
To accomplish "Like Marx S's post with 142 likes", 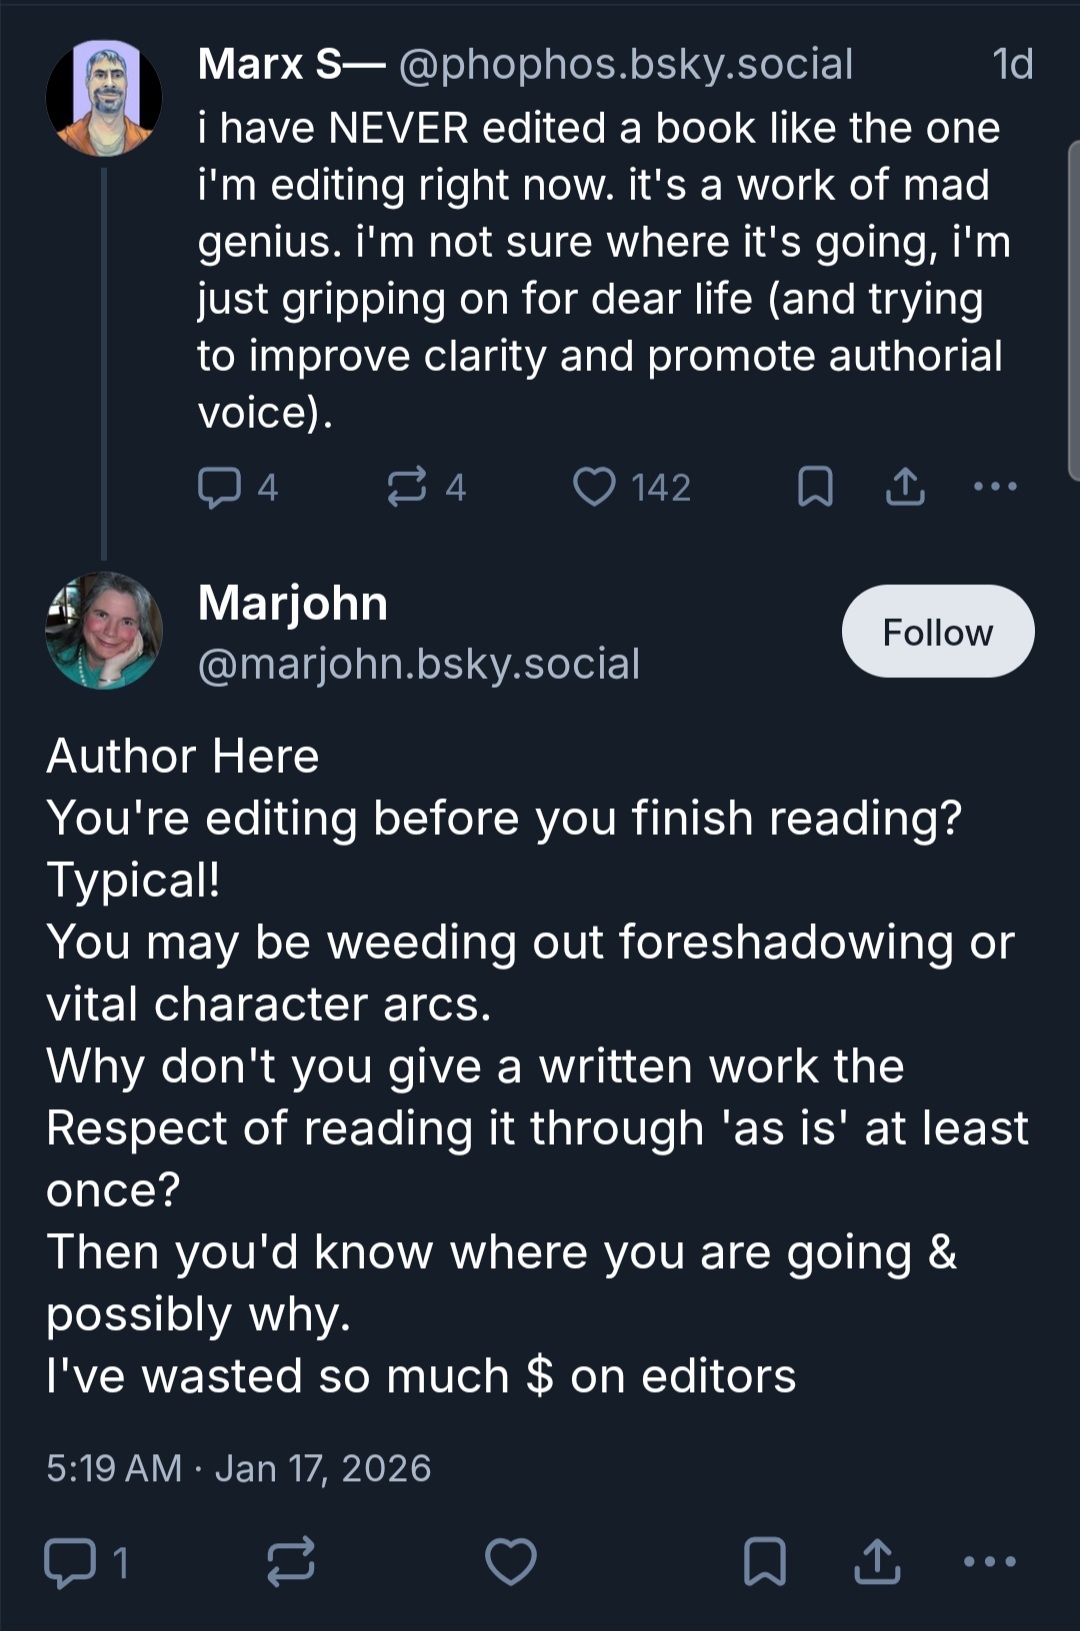I will [594, 488].
